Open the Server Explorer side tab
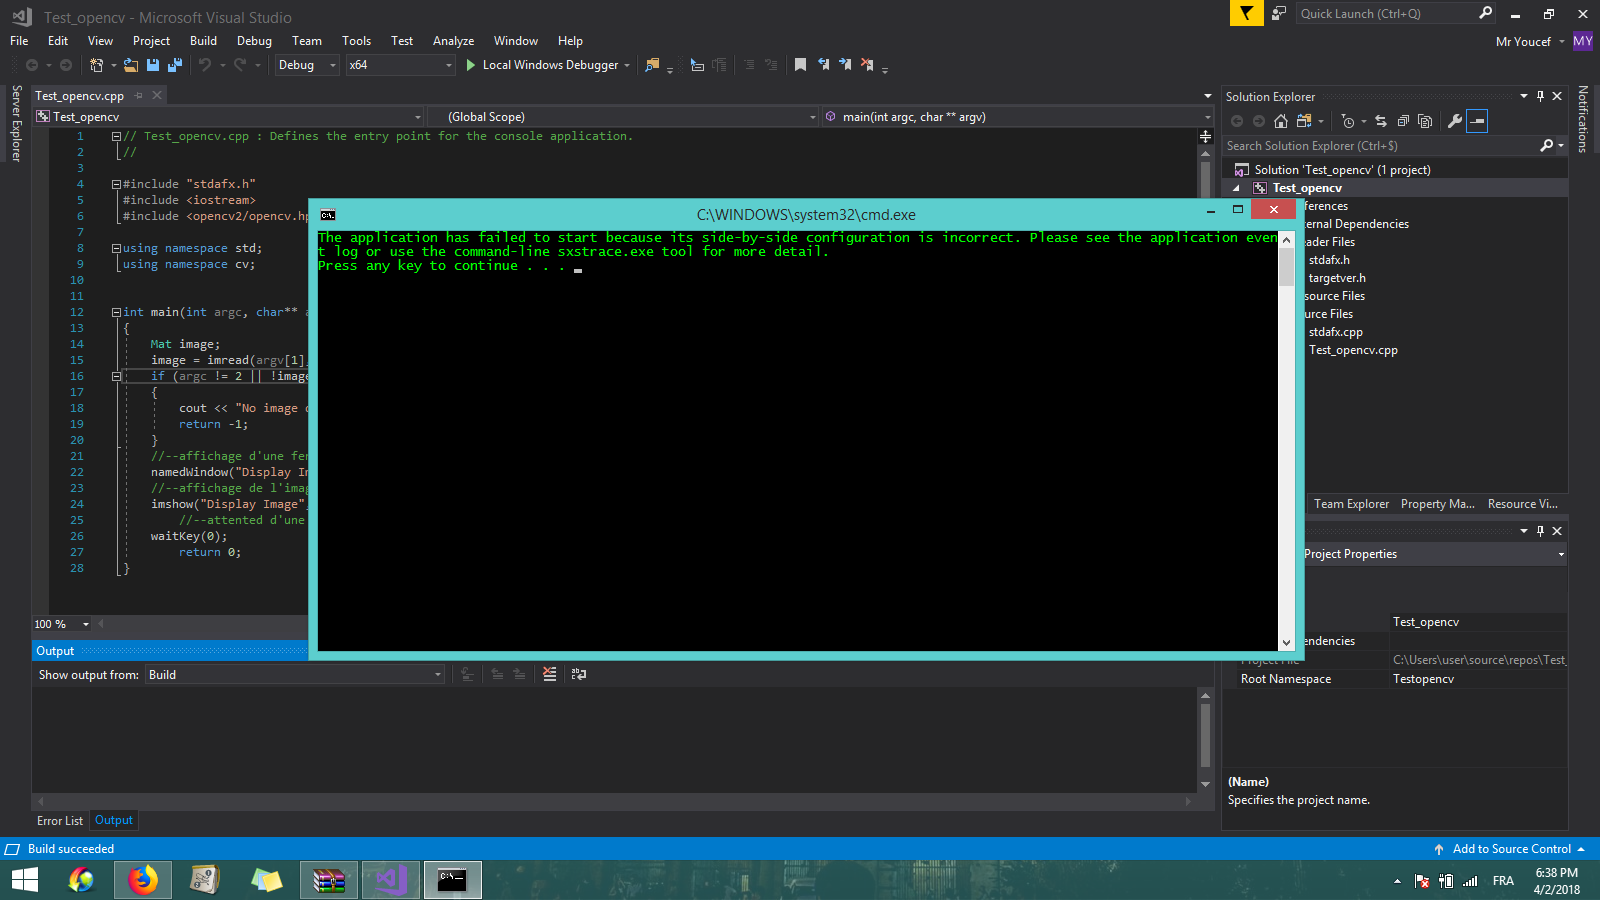Image resolution: width=1600 pixels, height=900 pixels. (x=16, y=123)
